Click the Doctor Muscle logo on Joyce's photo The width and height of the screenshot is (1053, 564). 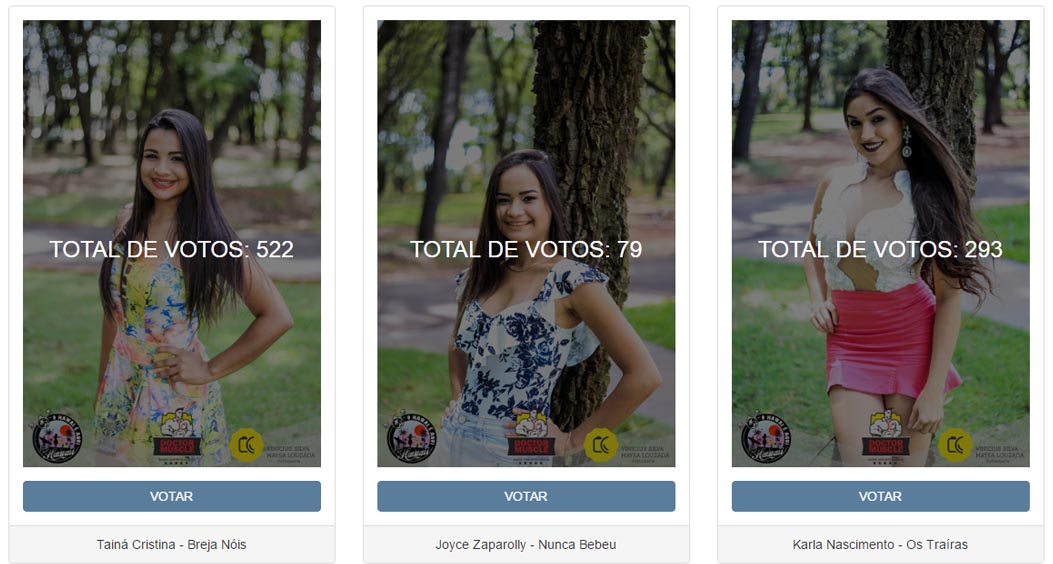point(531,436)
